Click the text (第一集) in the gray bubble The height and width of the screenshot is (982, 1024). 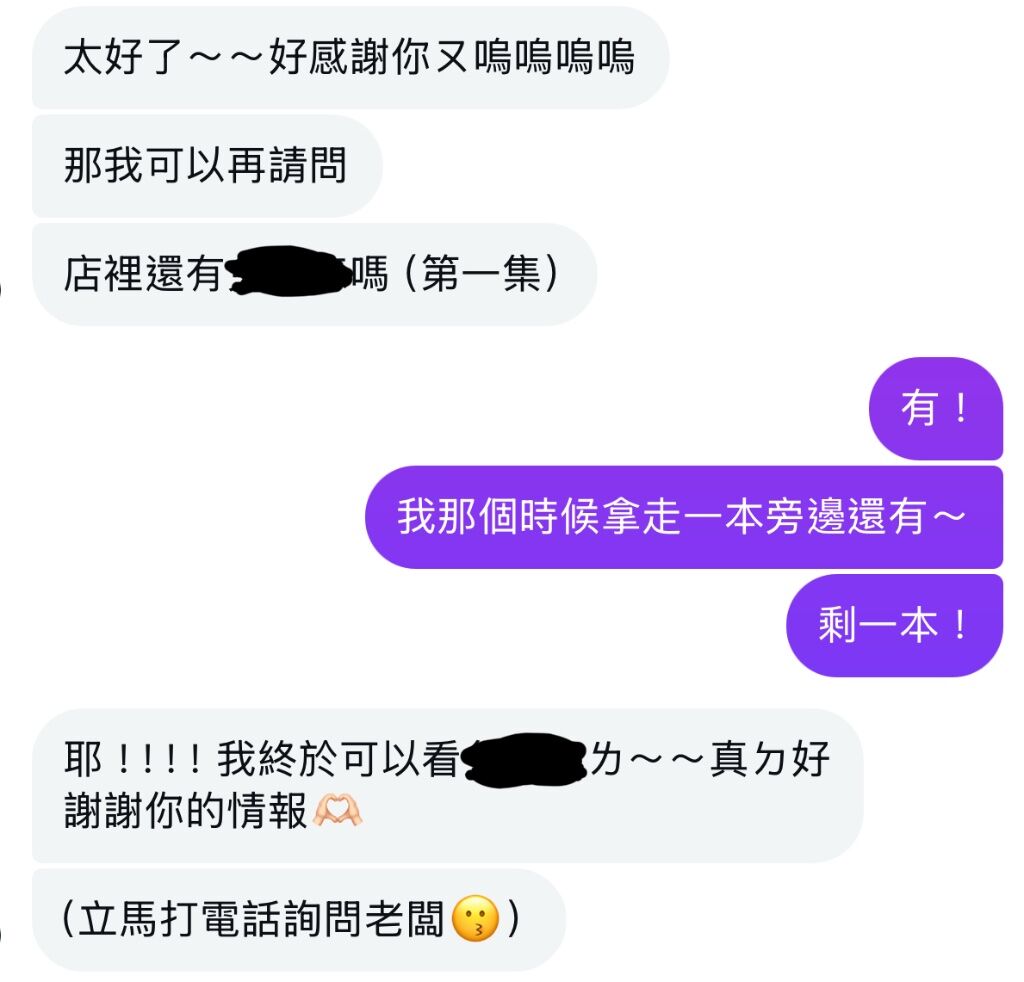tap(482, 274)
